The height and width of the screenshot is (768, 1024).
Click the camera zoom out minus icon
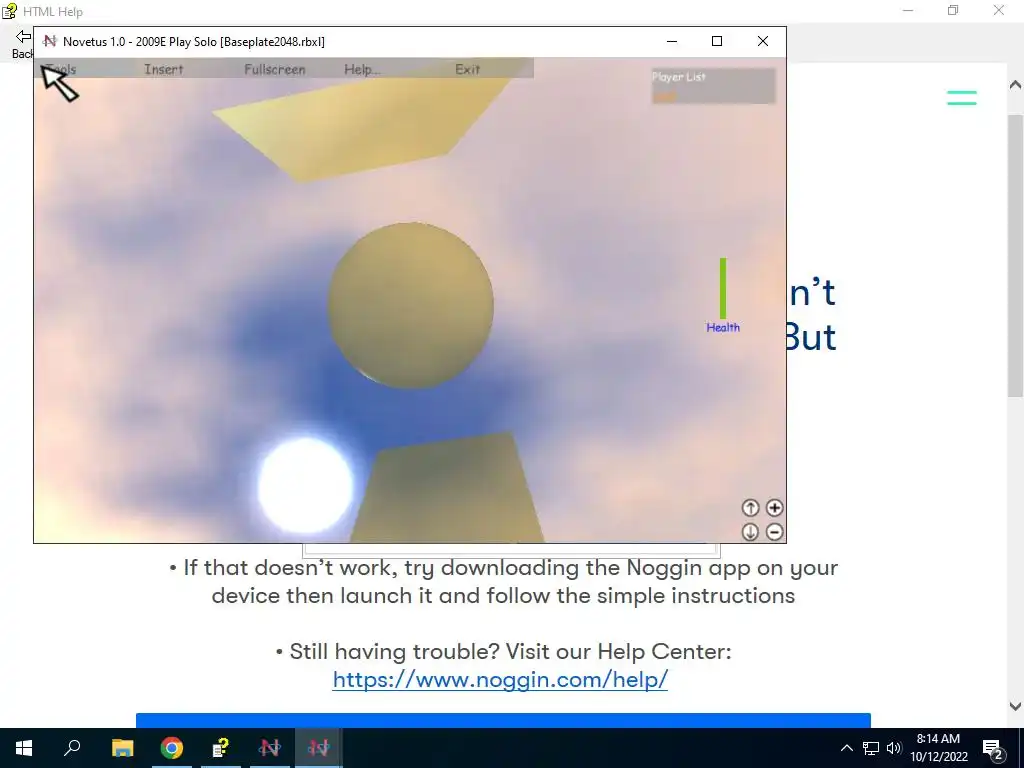coord(775,532)
